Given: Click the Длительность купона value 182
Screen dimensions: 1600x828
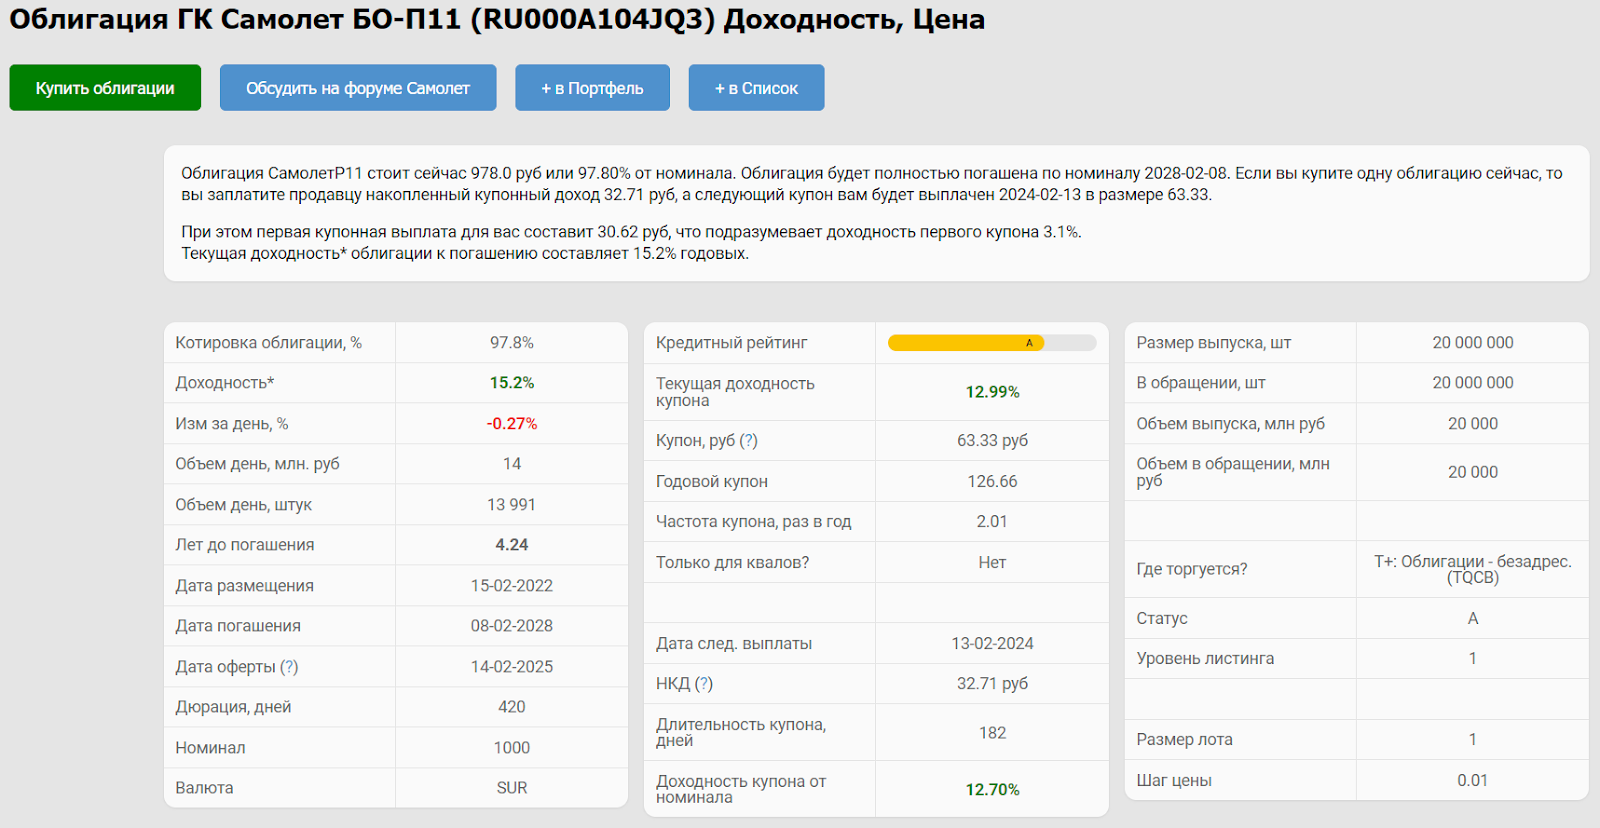Looking at the screenshot, I should [x=993, y=733].
